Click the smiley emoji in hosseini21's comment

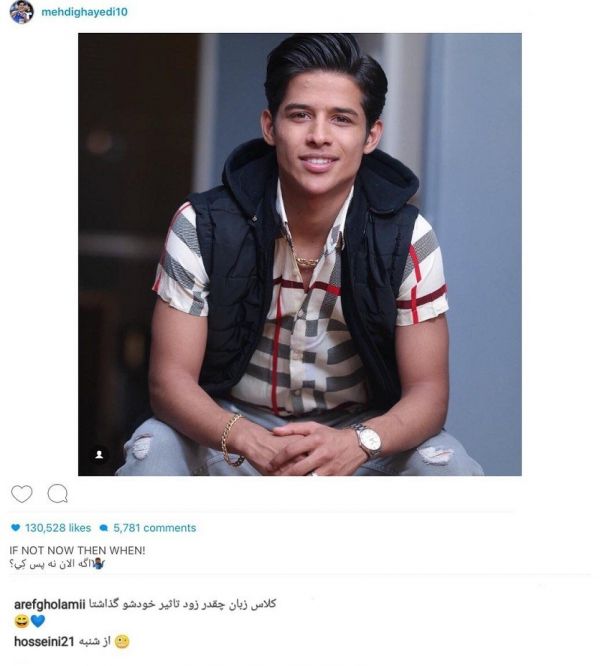[122, 641]
